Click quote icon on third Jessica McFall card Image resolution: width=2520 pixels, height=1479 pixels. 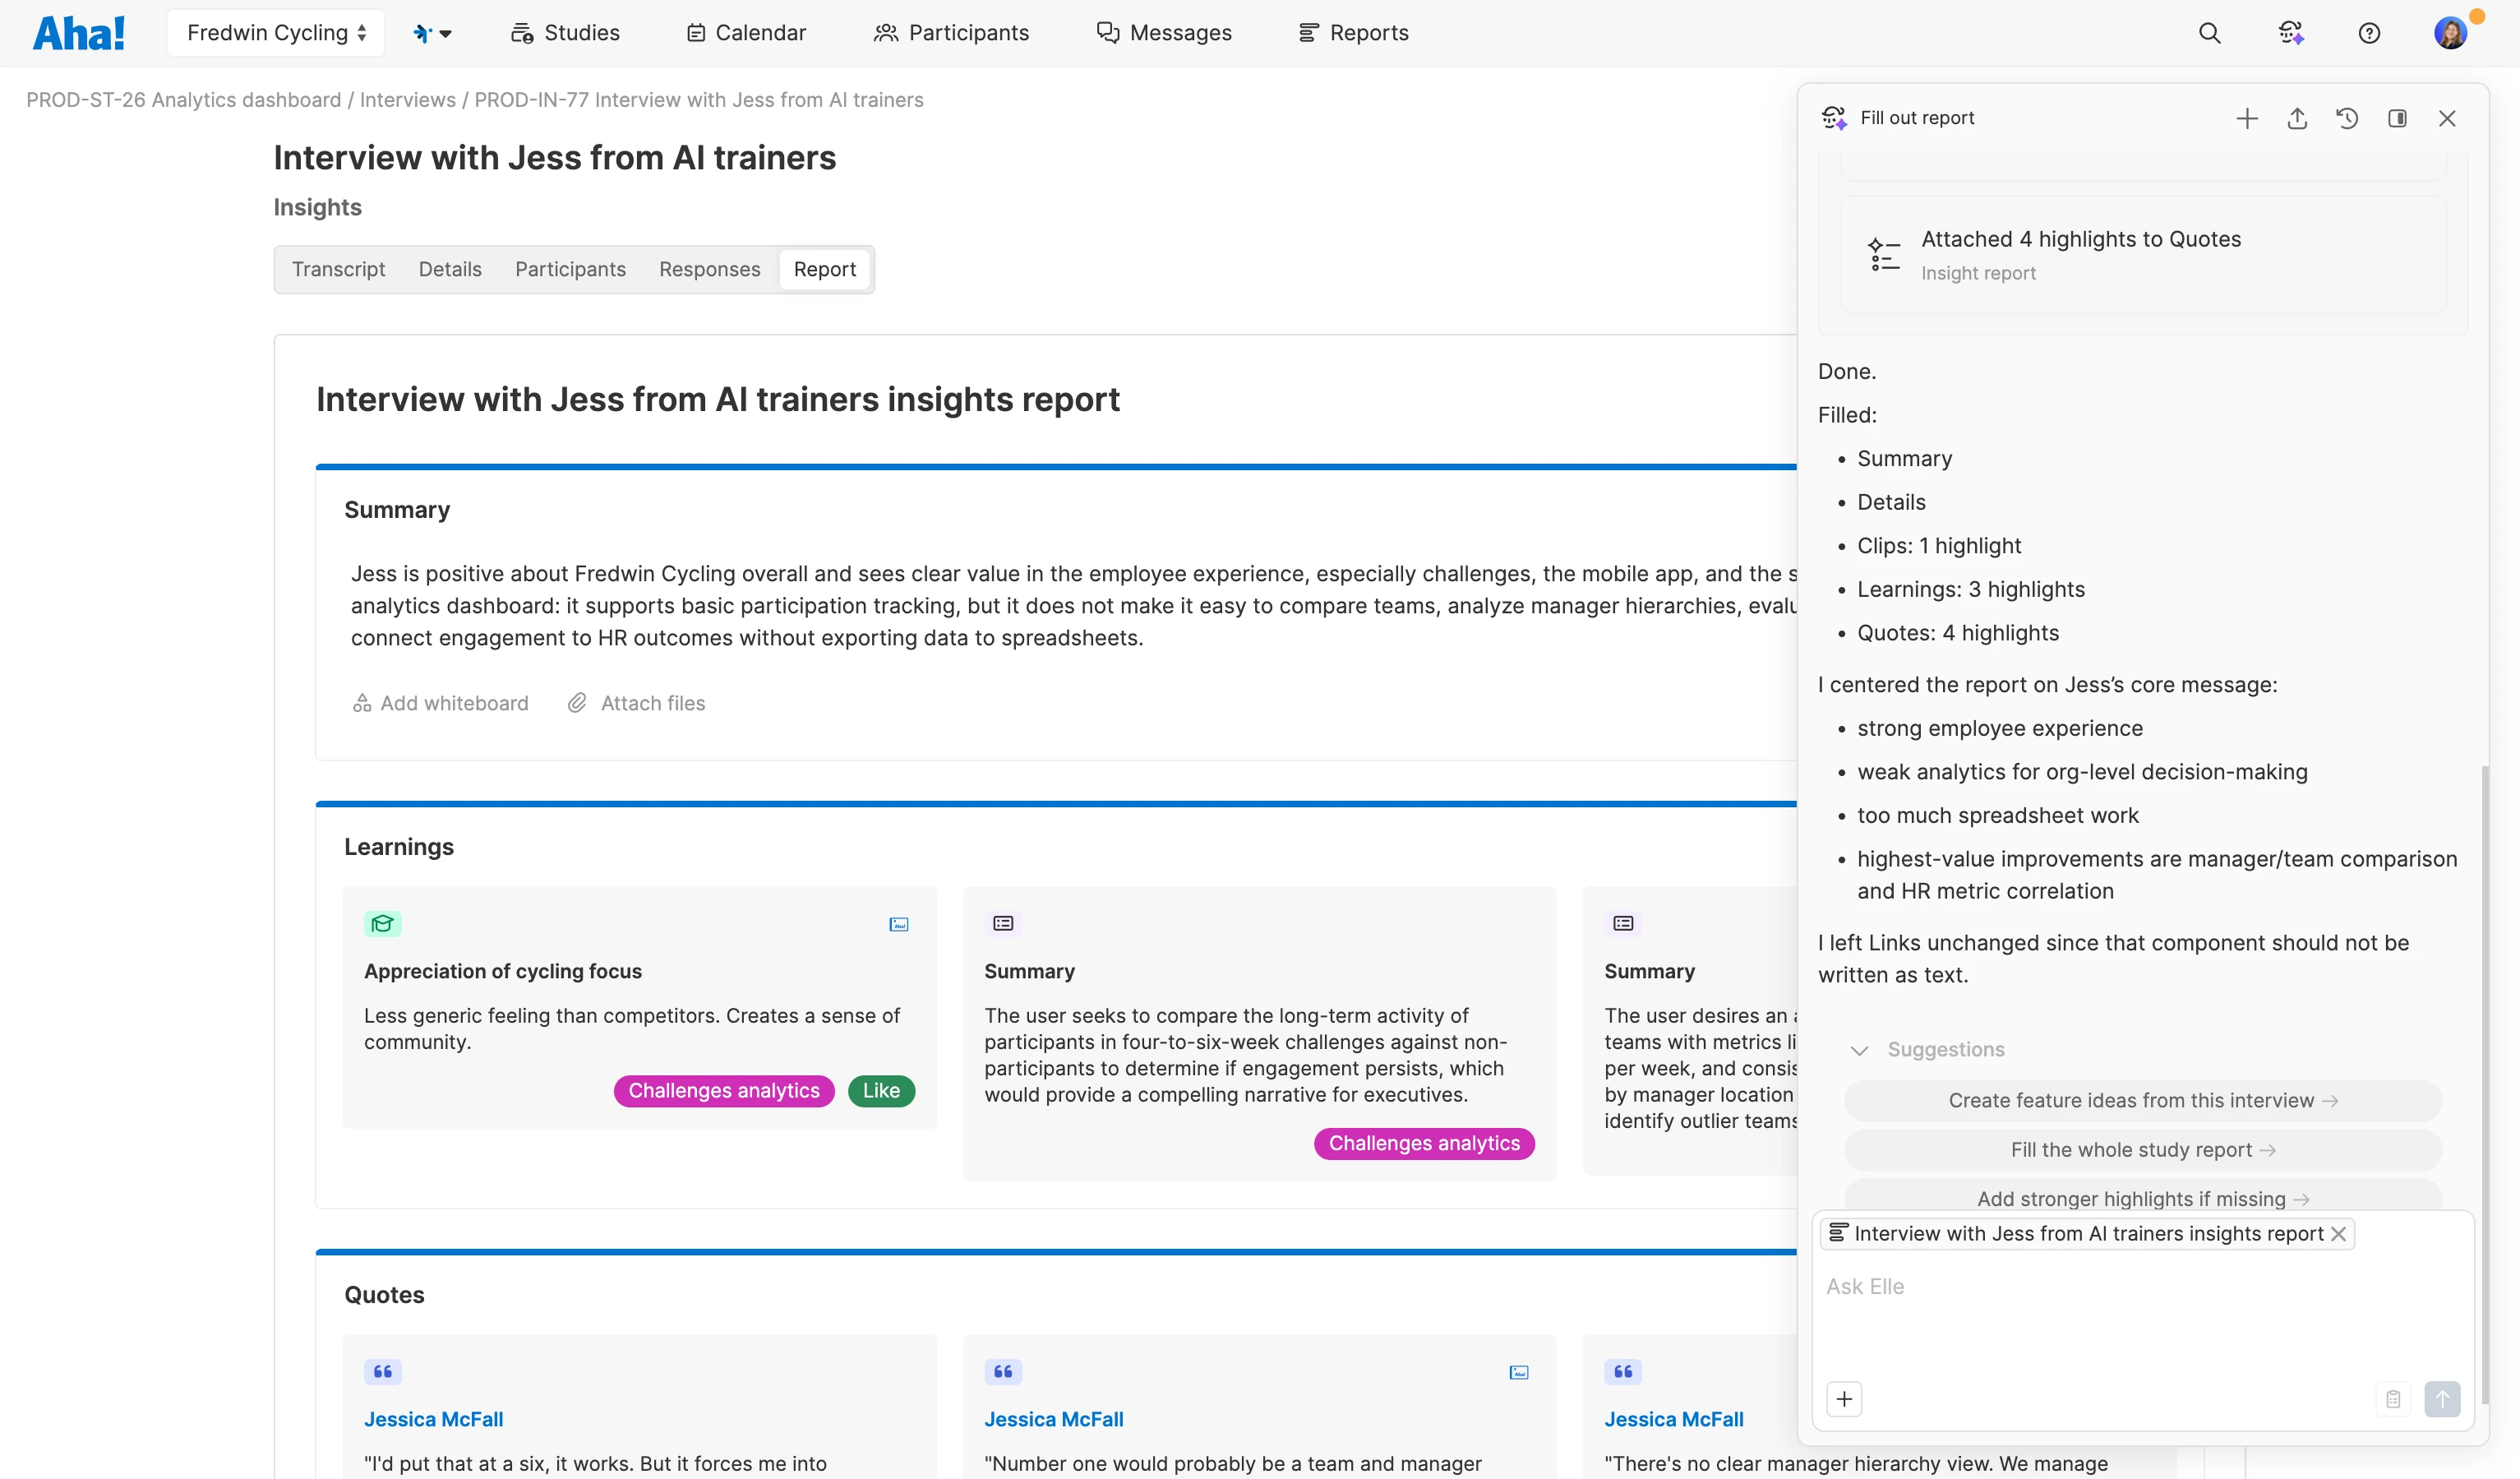1623,1371
